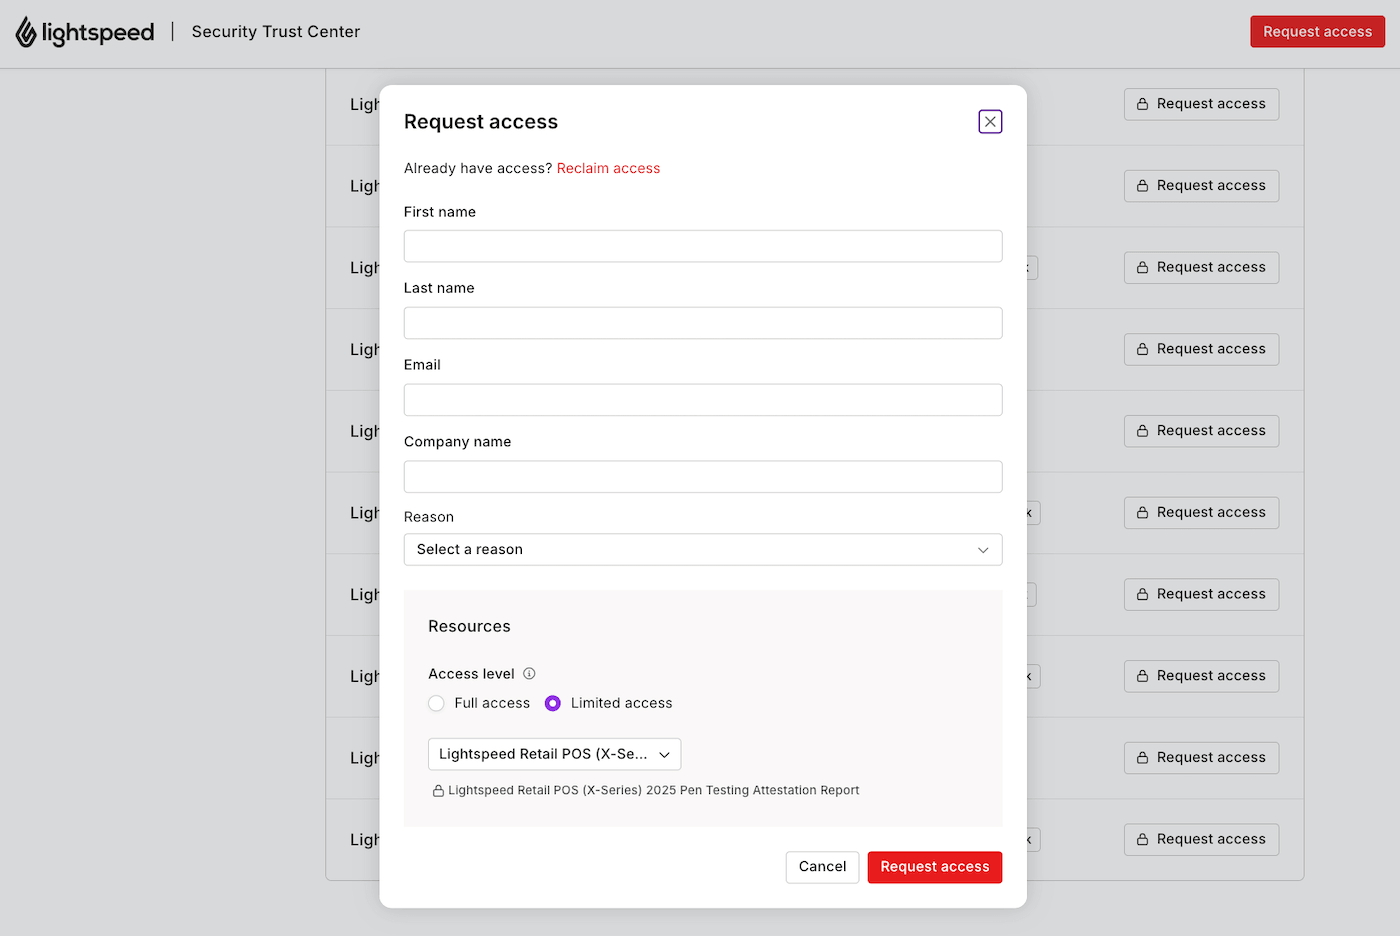Image resolution: width=1400 pixels, height=936 pixels.
Task: Close the Request access dialog
Action: tap(990, 122)
